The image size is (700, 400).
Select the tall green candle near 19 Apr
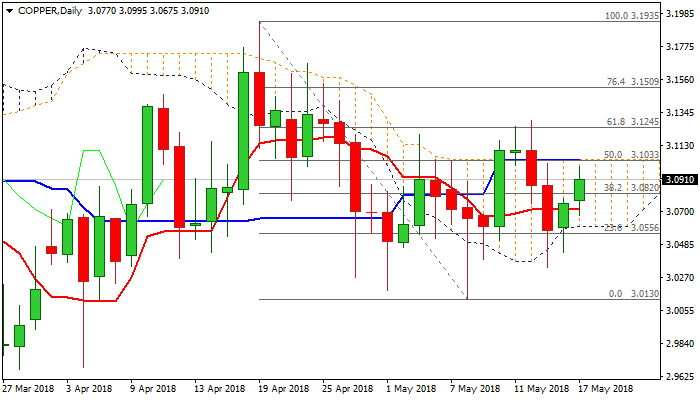click(243, 130)
